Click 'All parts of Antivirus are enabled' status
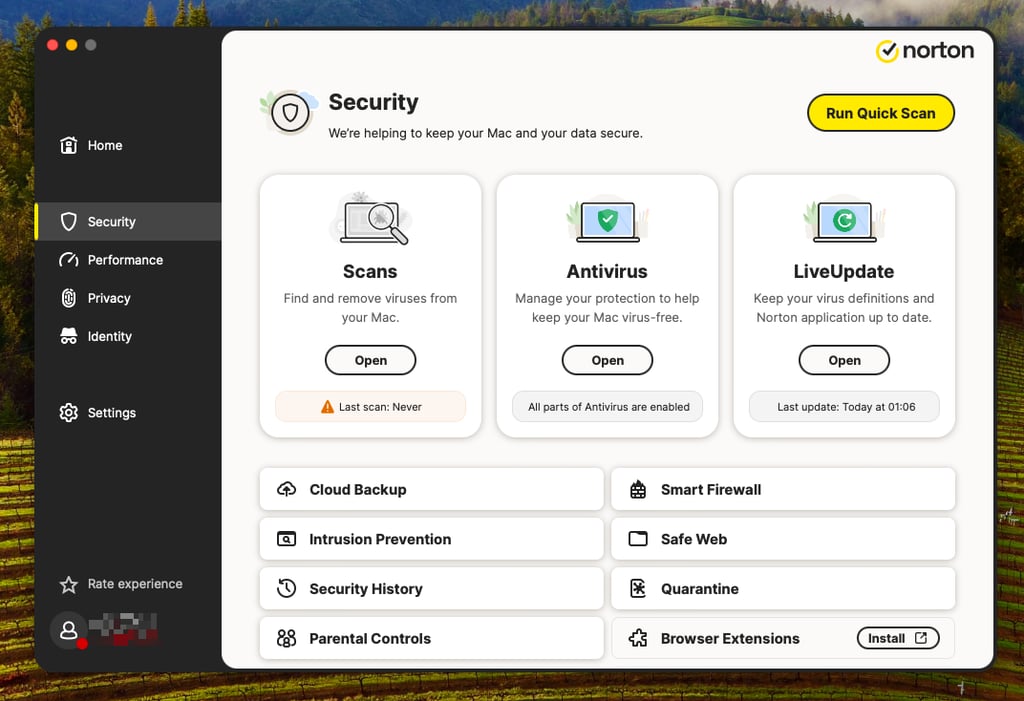Viewport: 1024px width, 701px height. pos(607,407)
